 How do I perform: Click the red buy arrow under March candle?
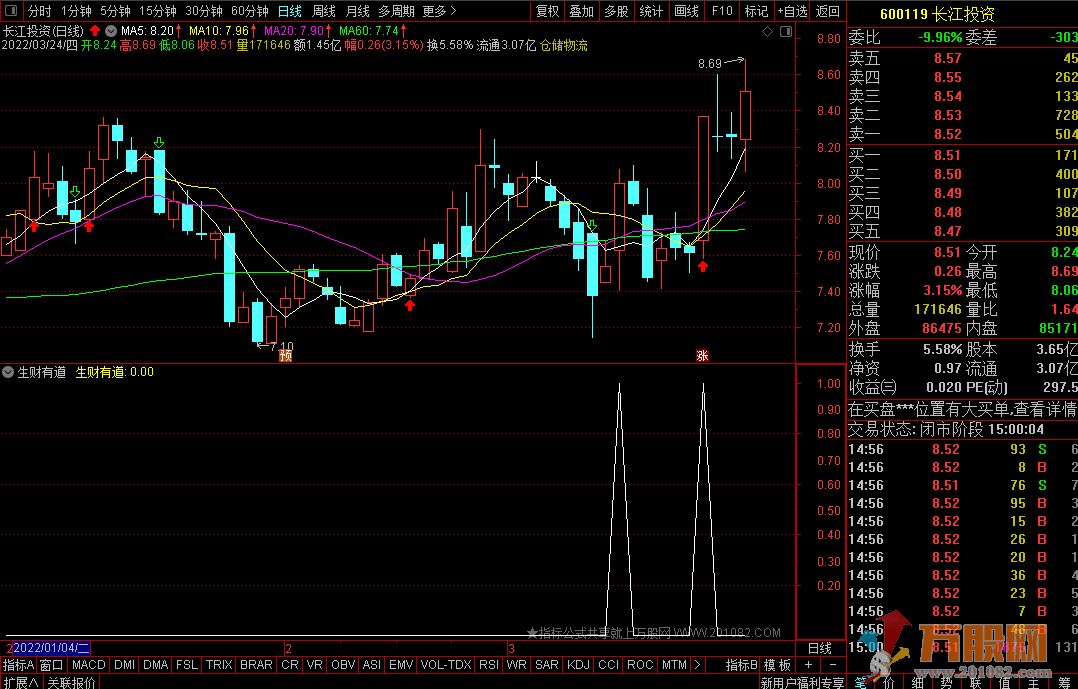tap(703, 266)
